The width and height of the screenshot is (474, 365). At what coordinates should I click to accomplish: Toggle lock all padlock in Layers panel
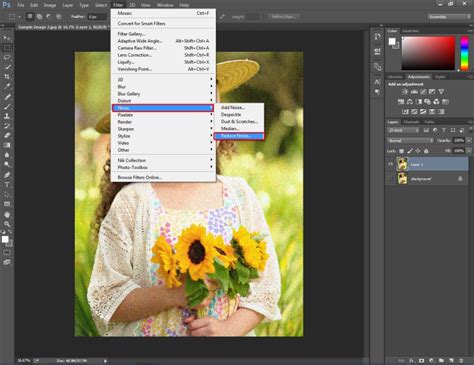[426, 151]
